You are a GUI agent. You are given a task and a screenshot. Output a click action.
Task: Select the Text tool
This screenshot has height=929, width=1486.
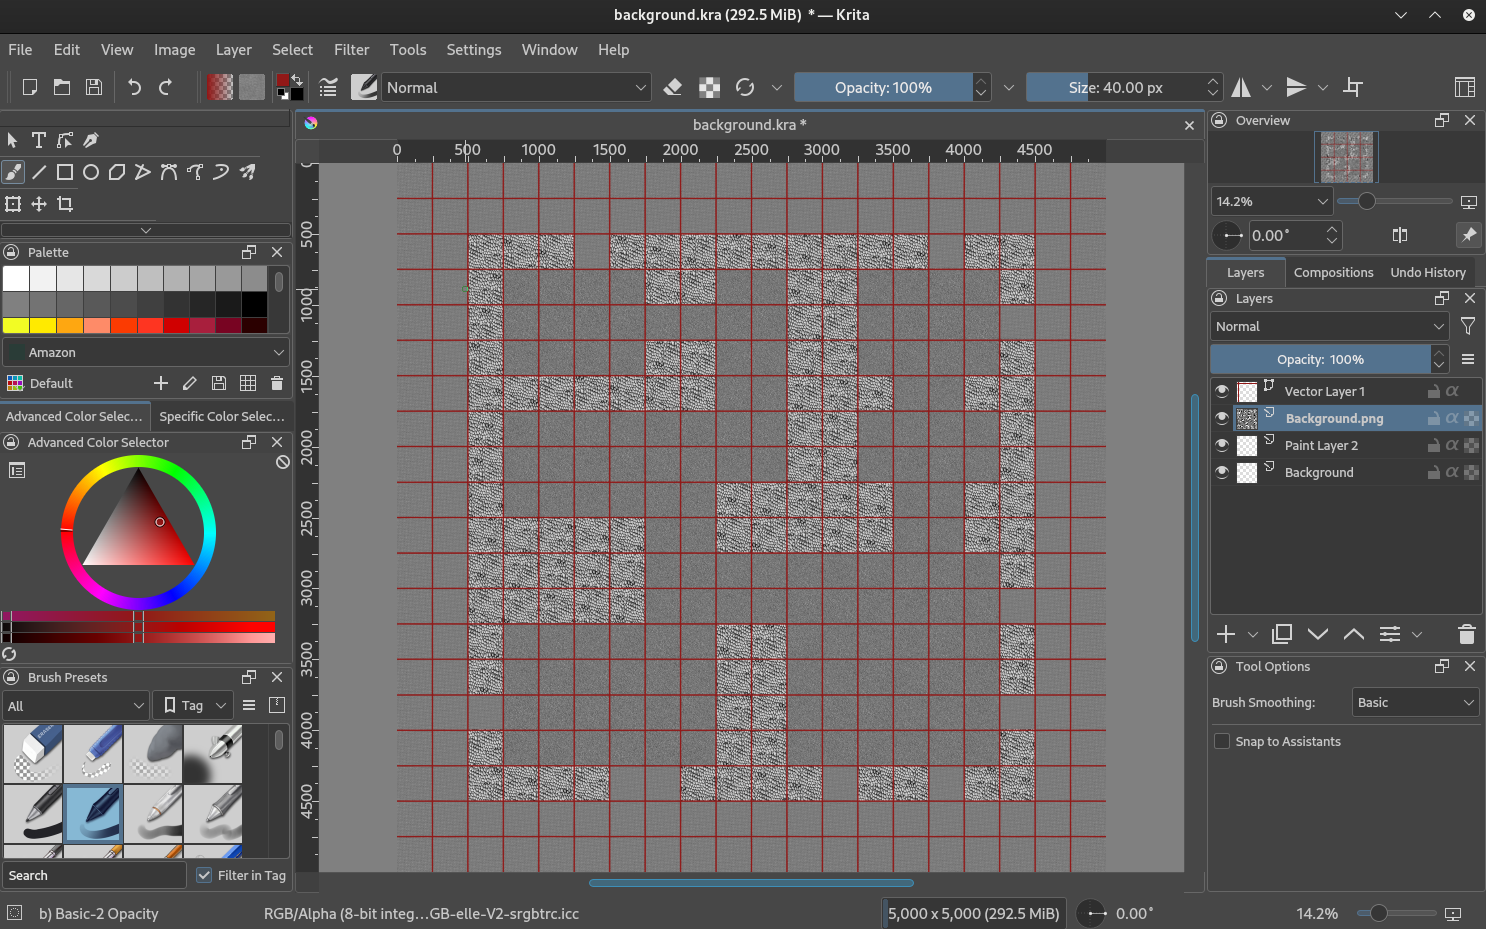[x=39, y=140]
